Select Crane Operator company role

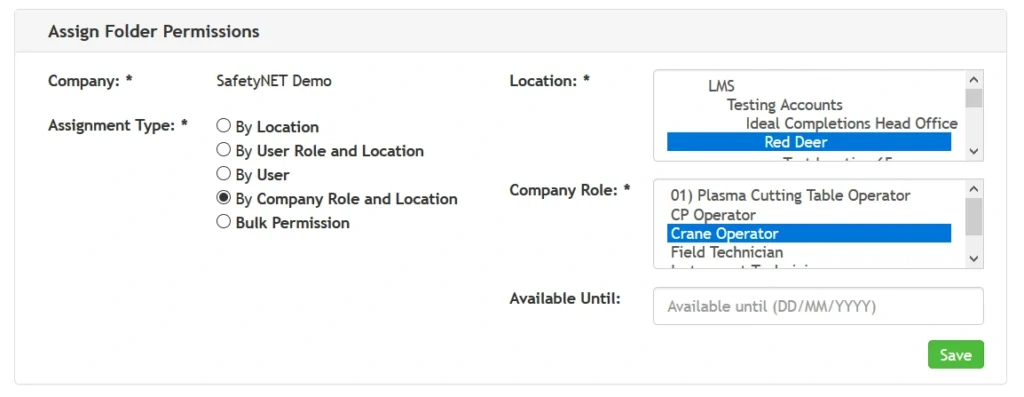point(809,233)
